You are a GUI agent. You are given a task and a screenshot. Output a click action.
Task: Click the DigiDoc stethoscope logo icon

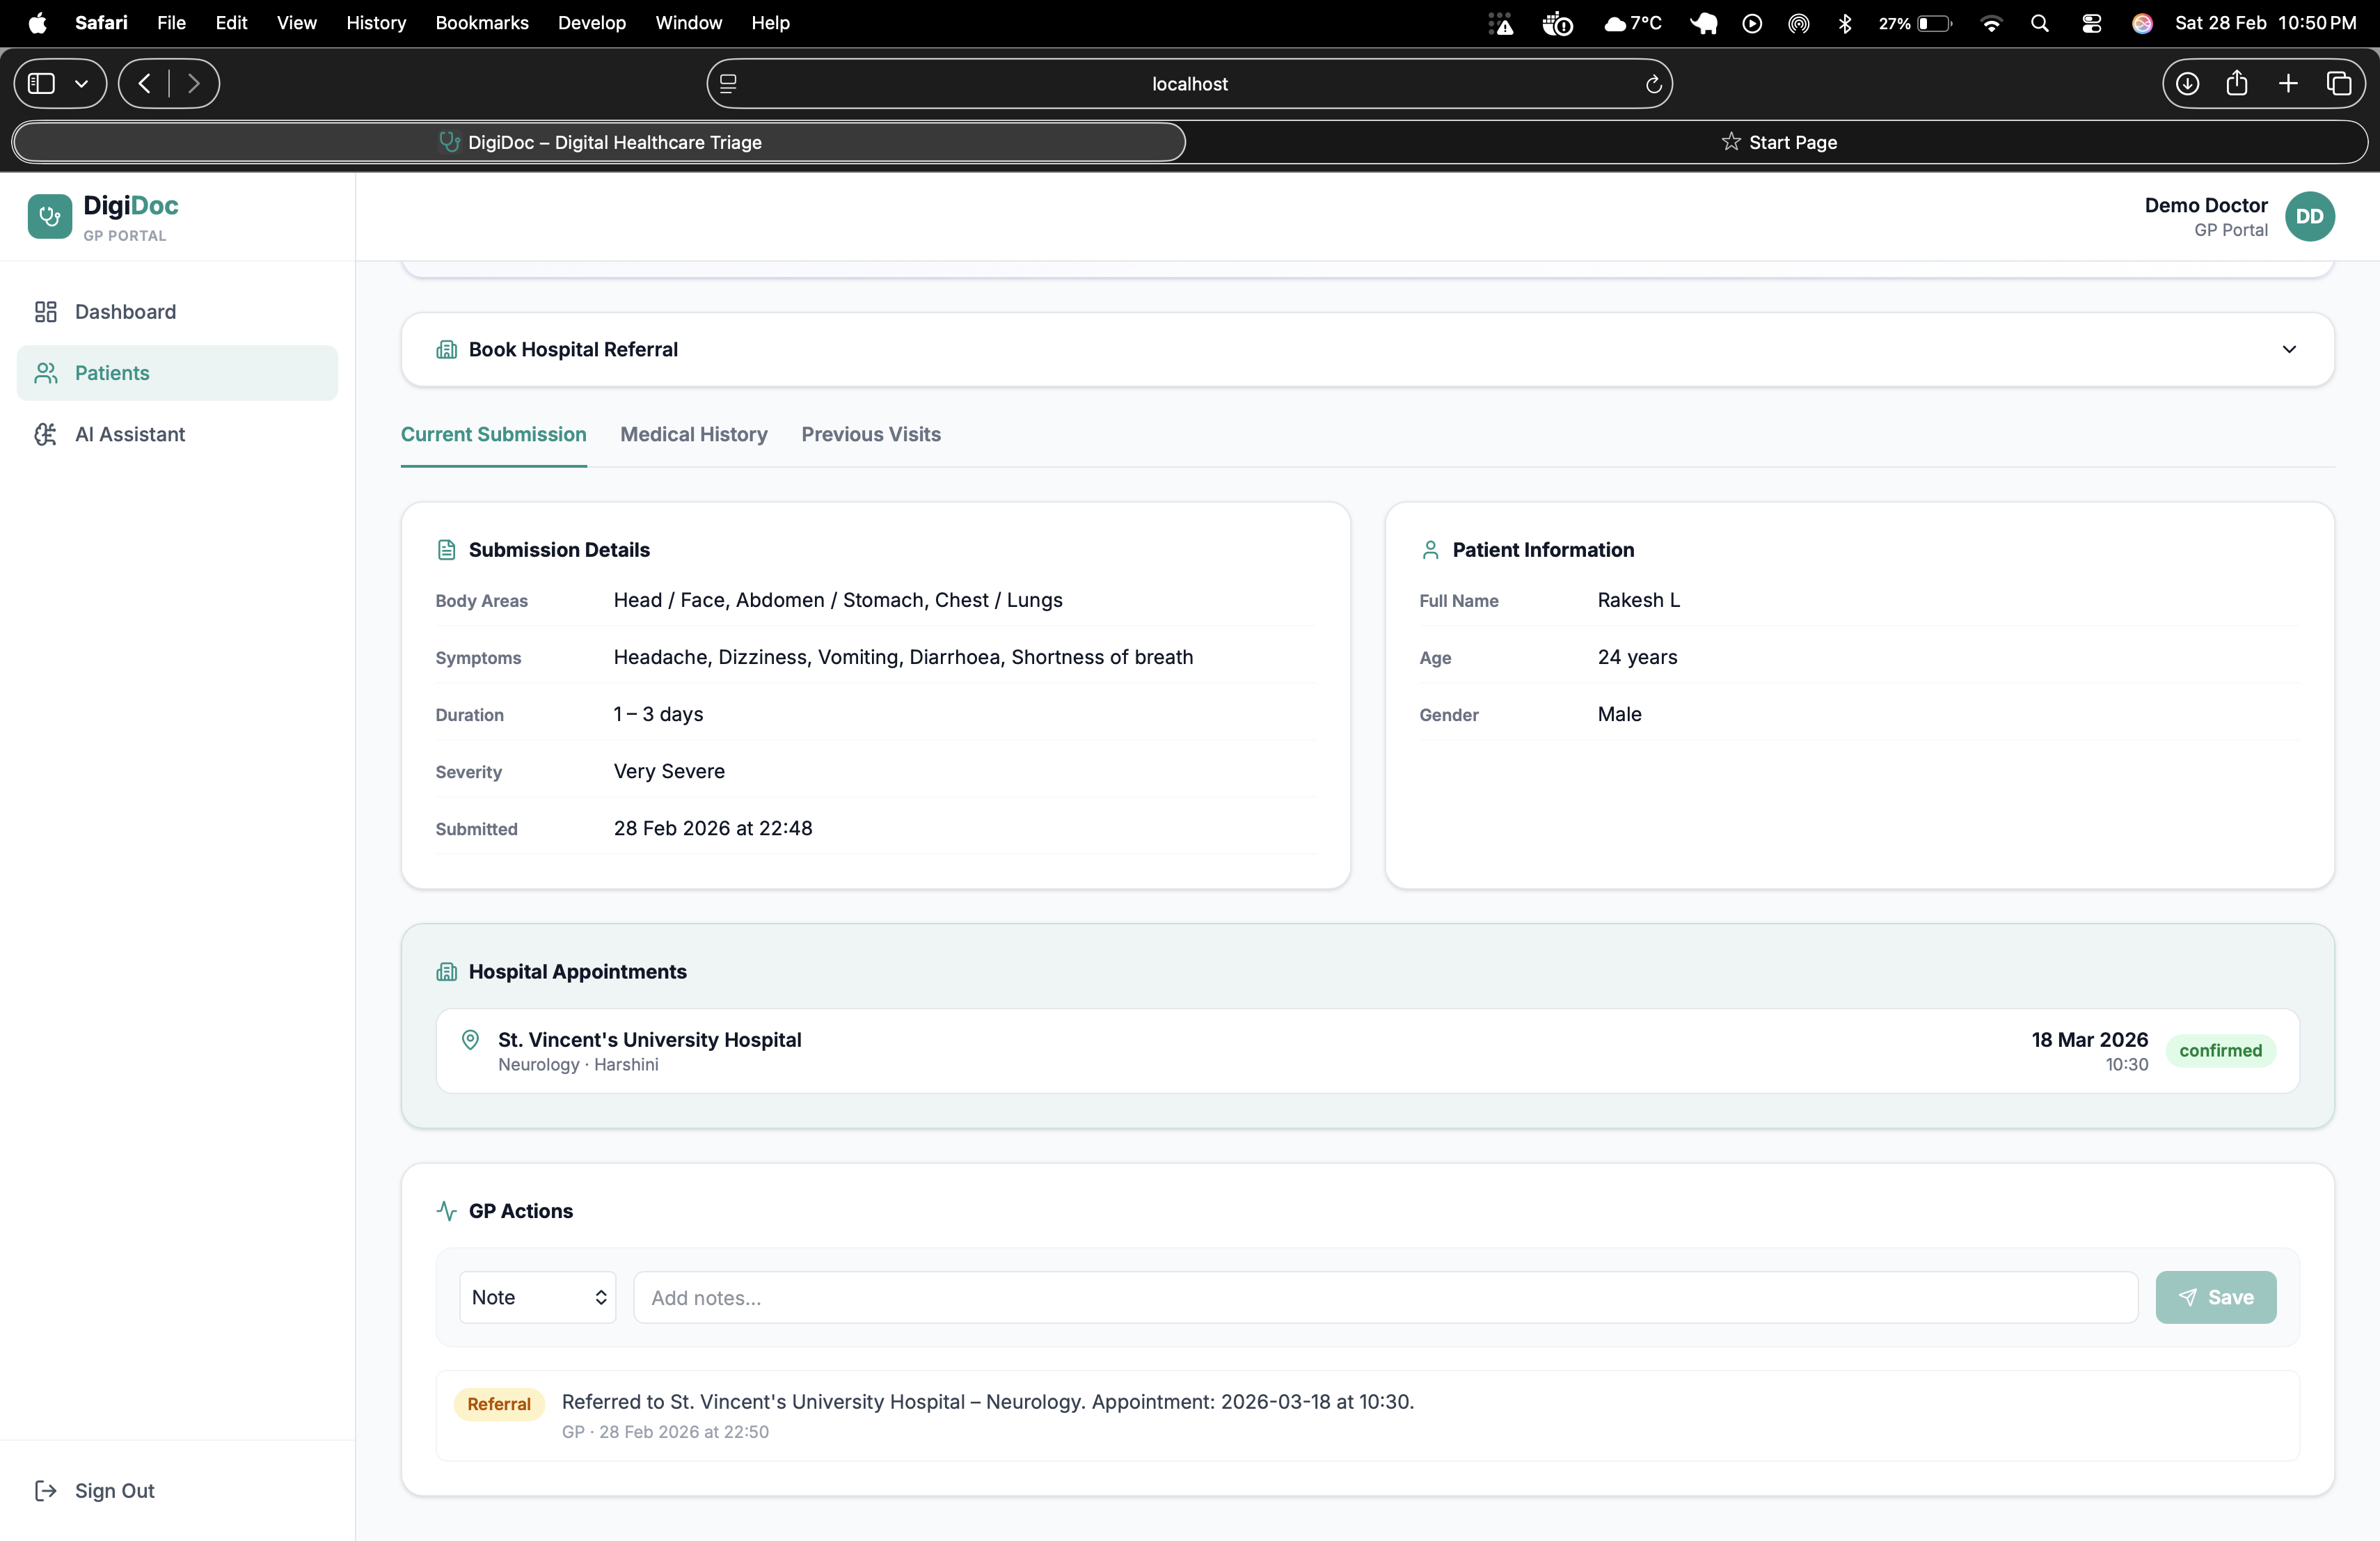pos(49,216)
